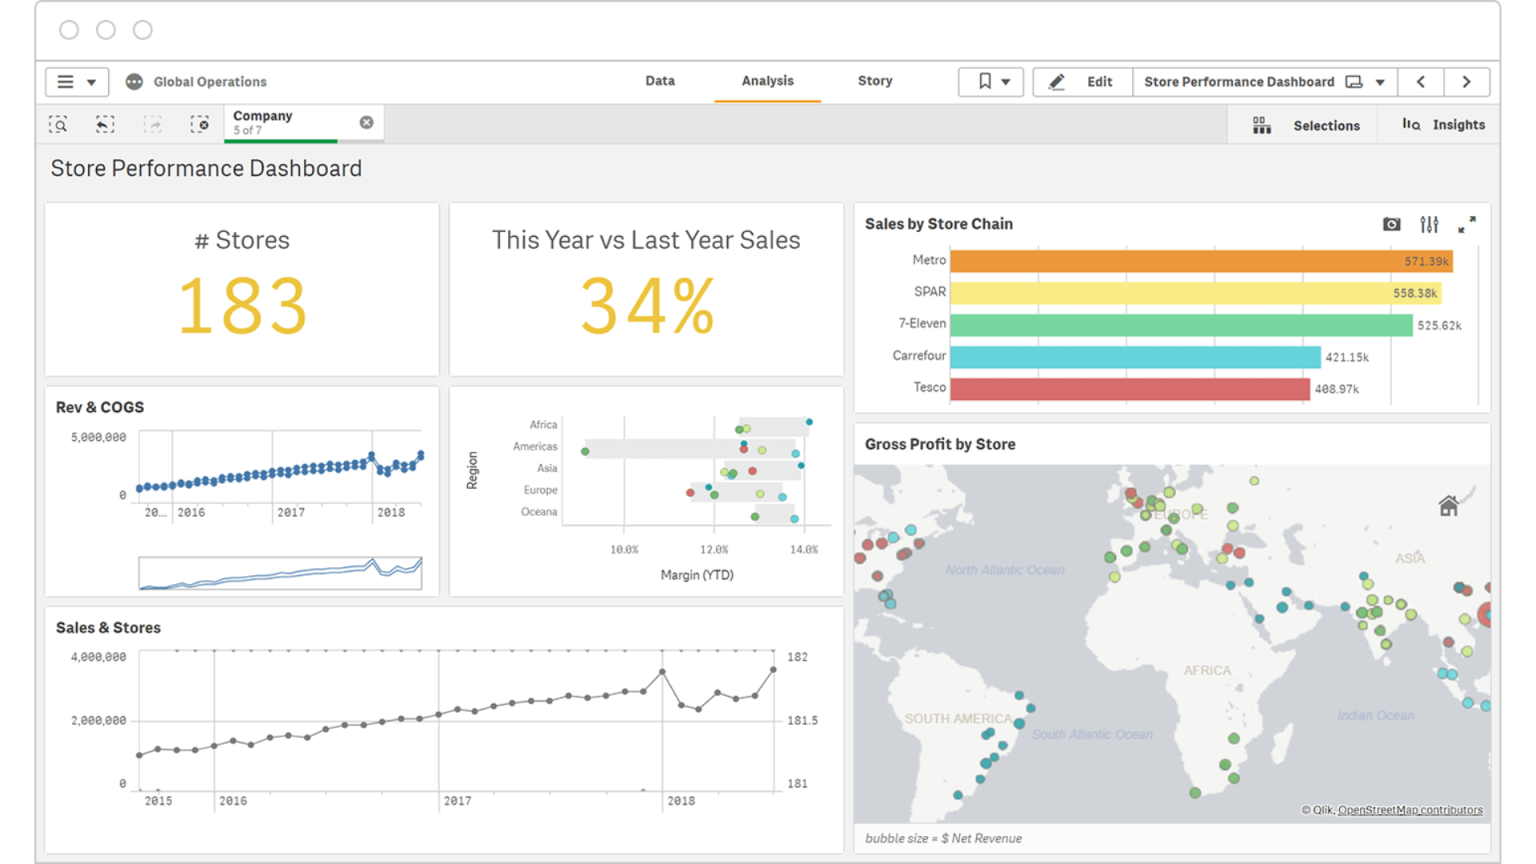Open exploration menu on Sales by Store Chain chart
The image size is (1536, 864).
tap(1429, 224)
